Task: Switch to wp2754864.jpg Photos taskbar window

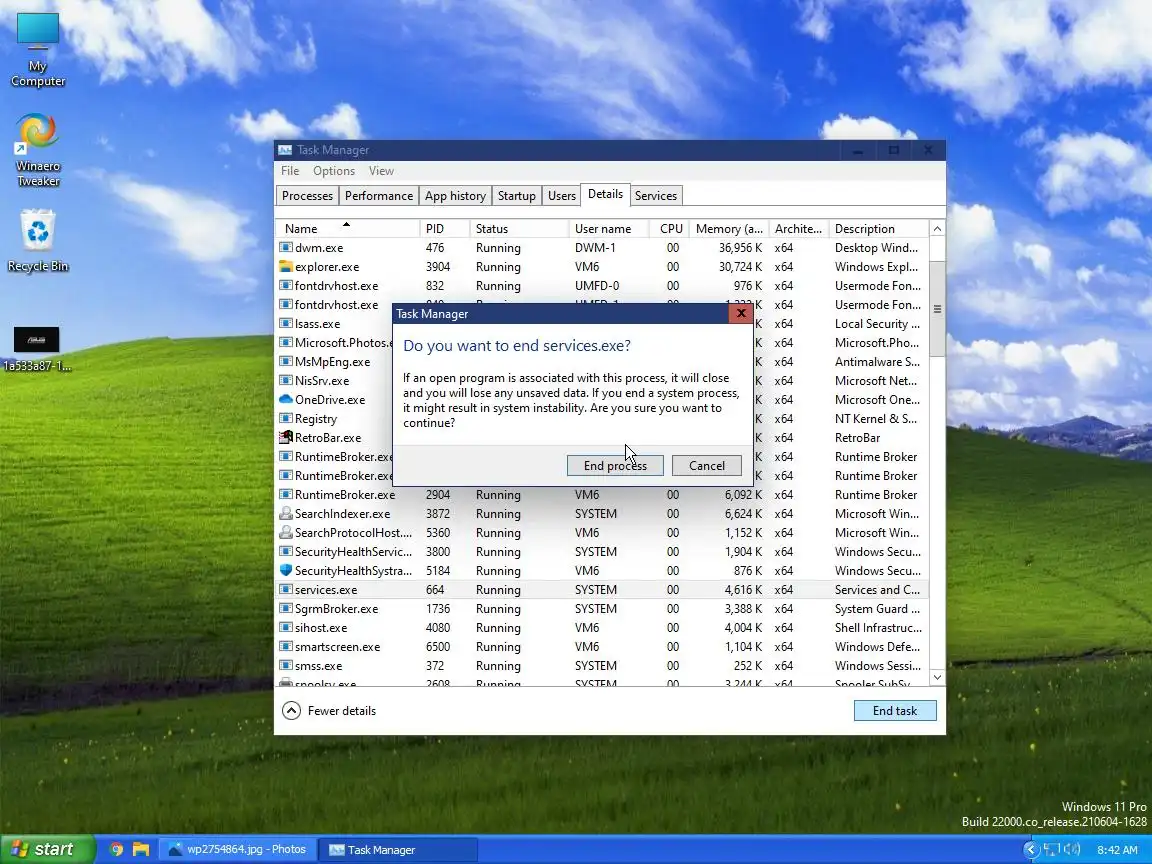Action: [x=238, y=849]
